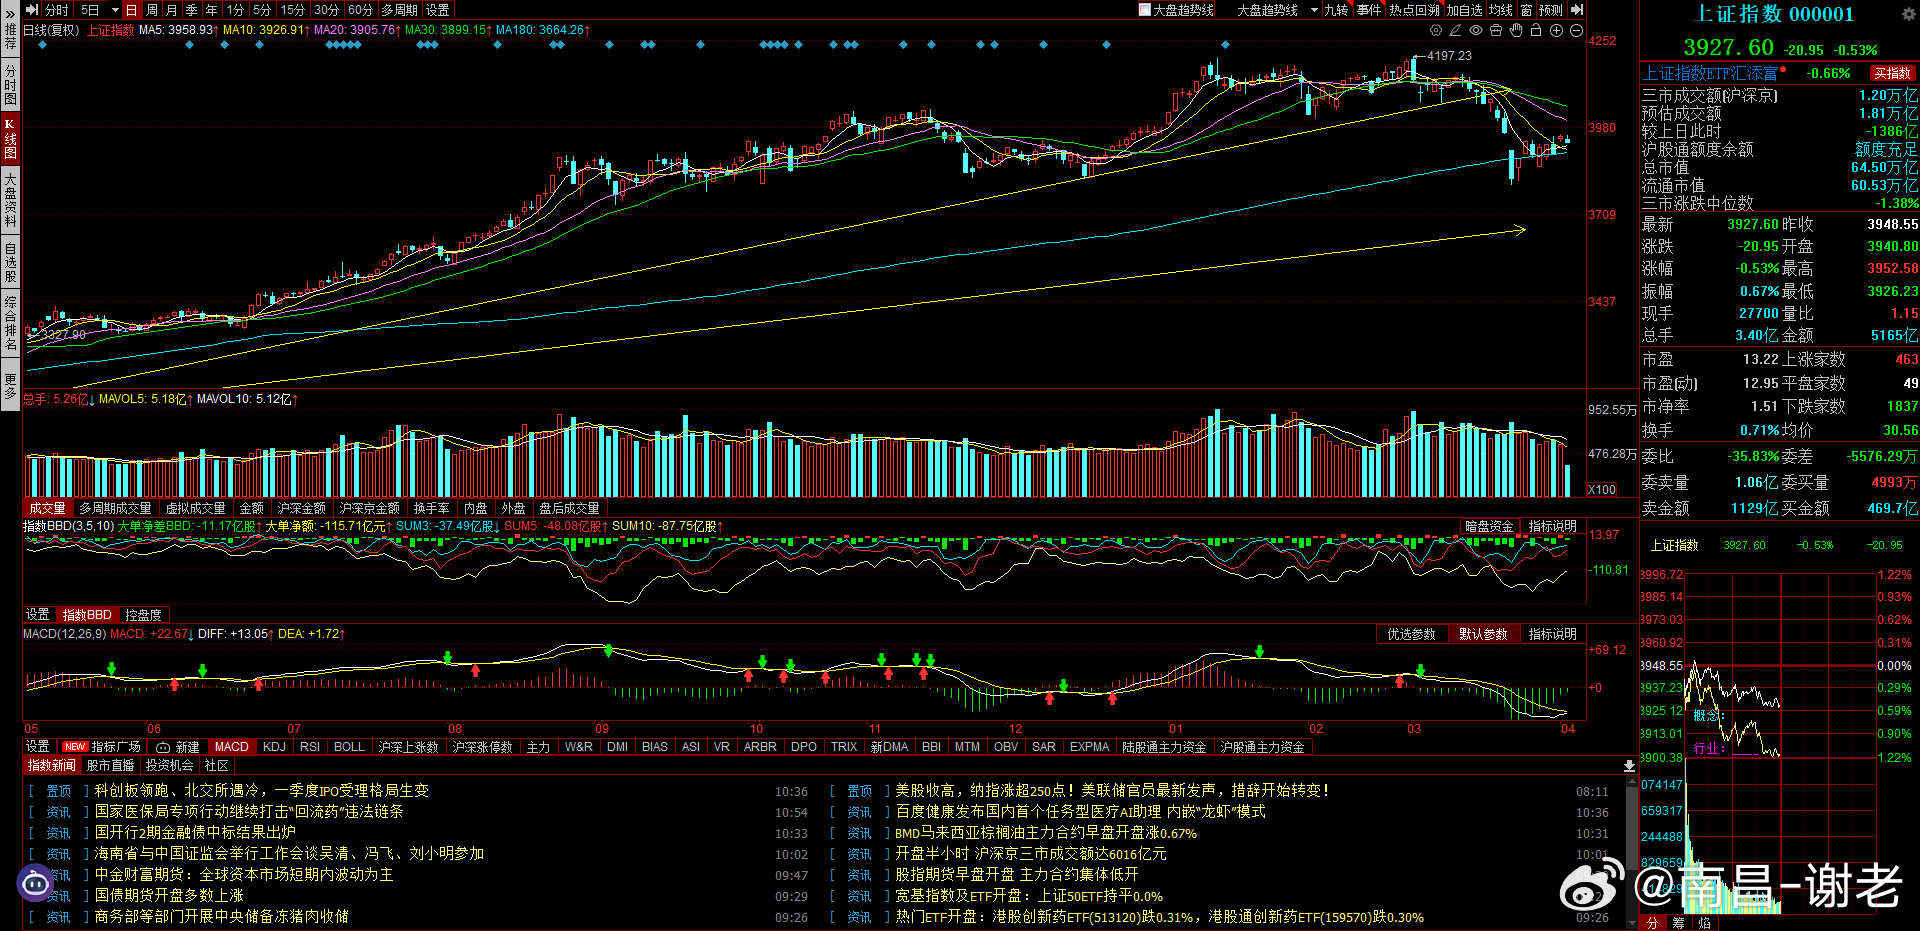Screen dimensions: 1920x931
Task: Select the 周 weekly timeframe
Action: 152,10
